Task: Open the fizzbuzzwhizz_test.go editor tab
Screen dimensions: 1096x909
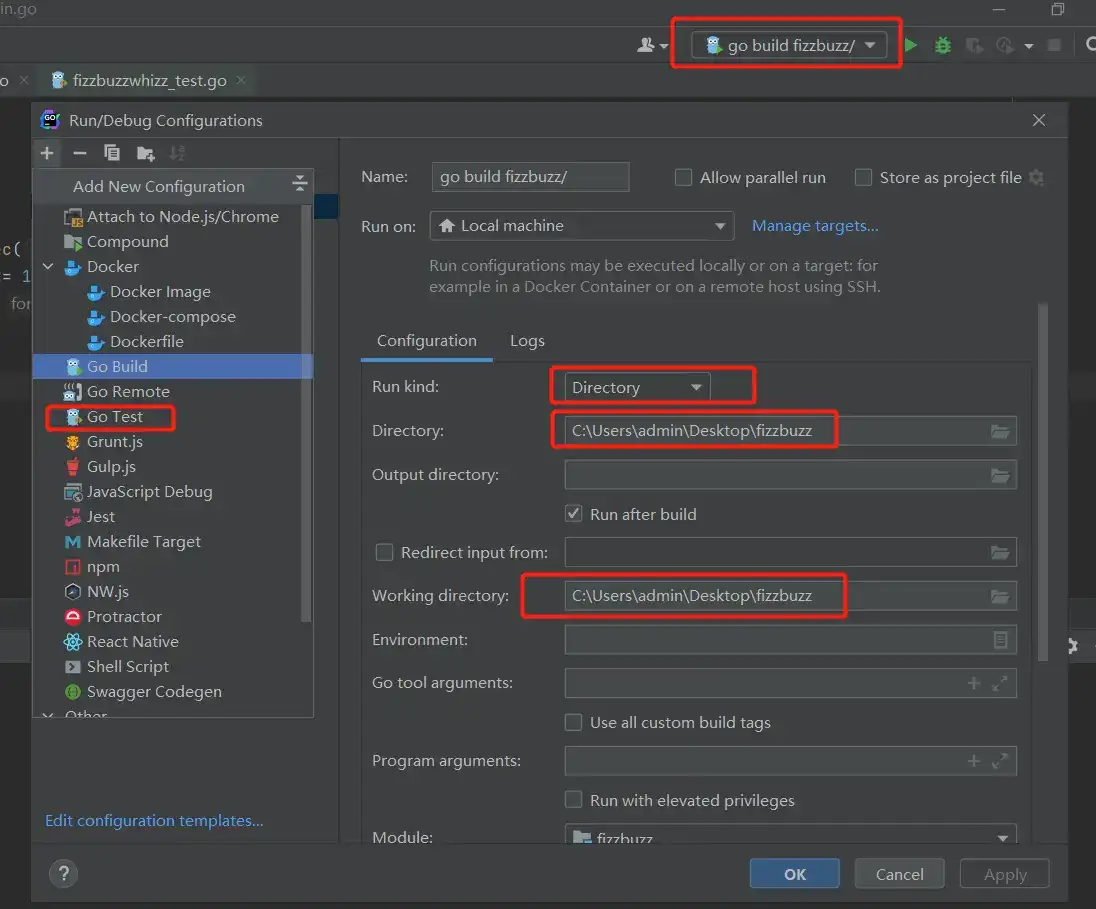Action: (x=149, y=80)
